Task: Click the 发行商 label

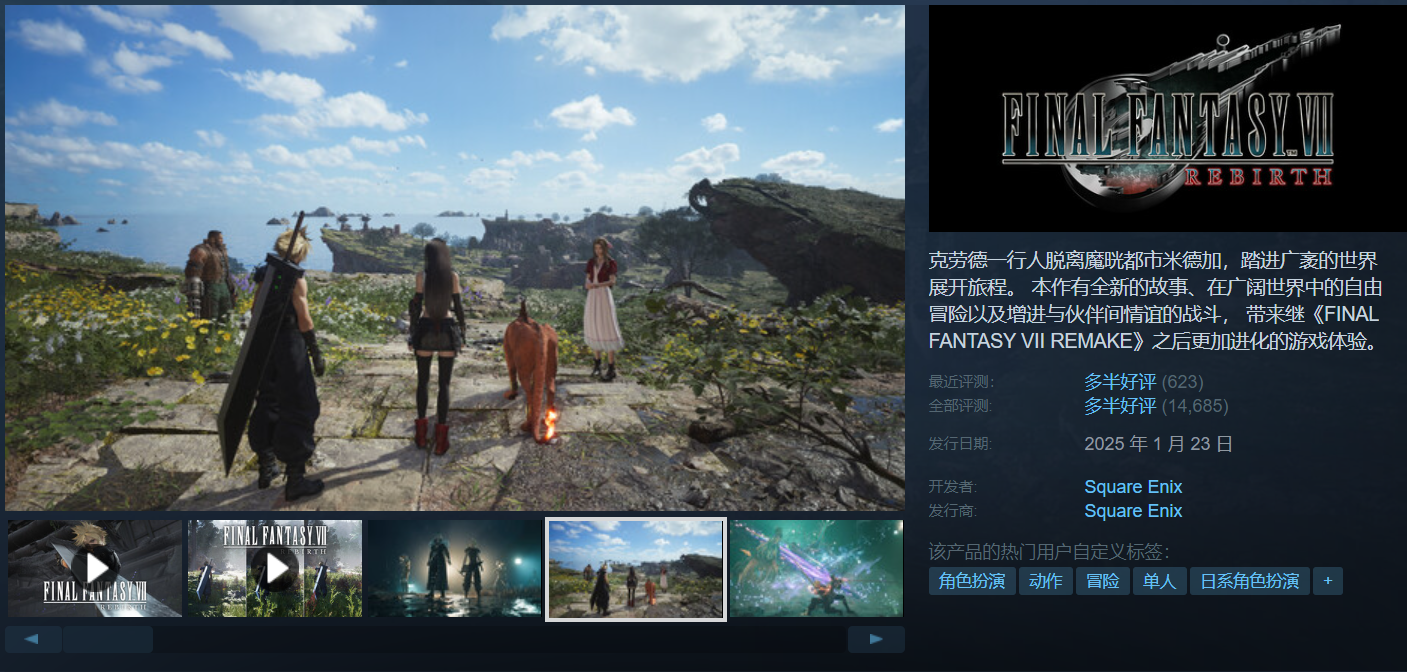Action: [953, 511]
